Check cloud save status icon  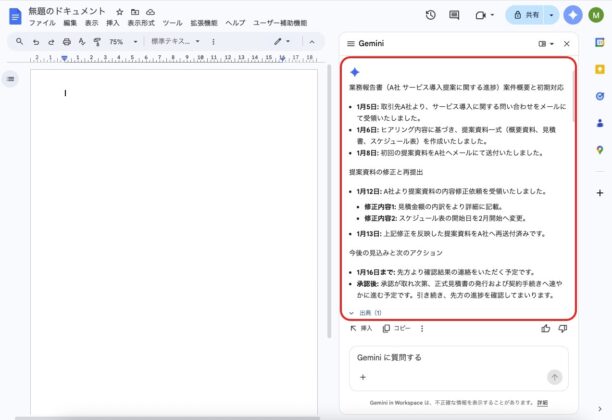coord(150,12)
